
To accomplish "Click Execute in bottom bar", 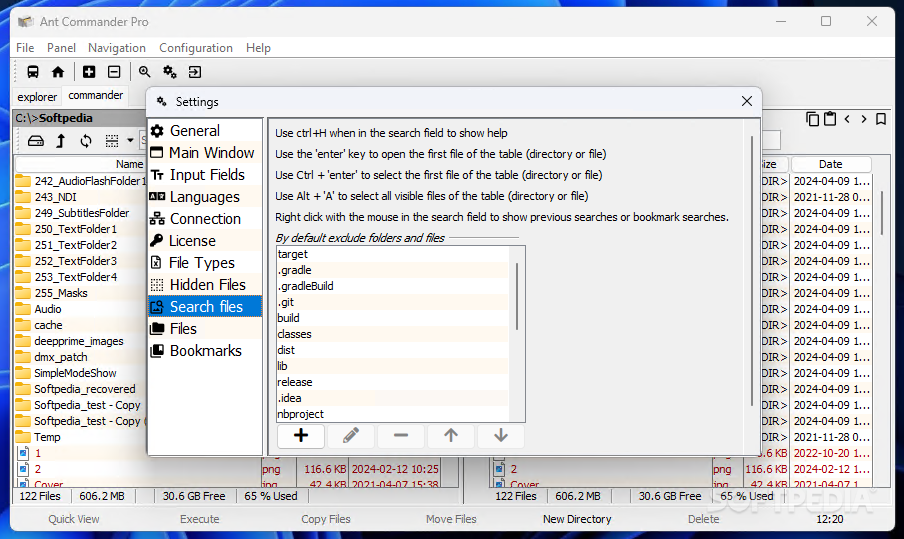I will tap(199, 519).
